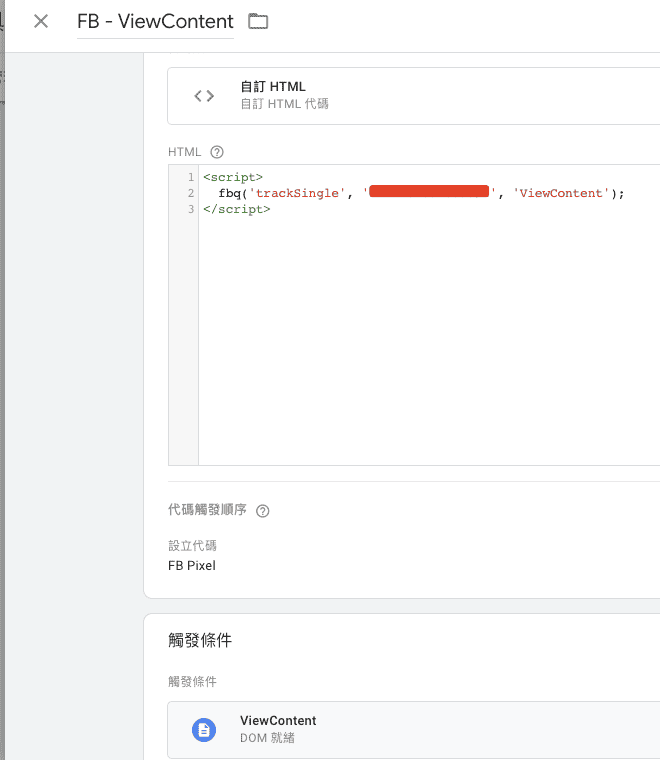Click the empty area of the HTML editor

click(x=420, y=340)
